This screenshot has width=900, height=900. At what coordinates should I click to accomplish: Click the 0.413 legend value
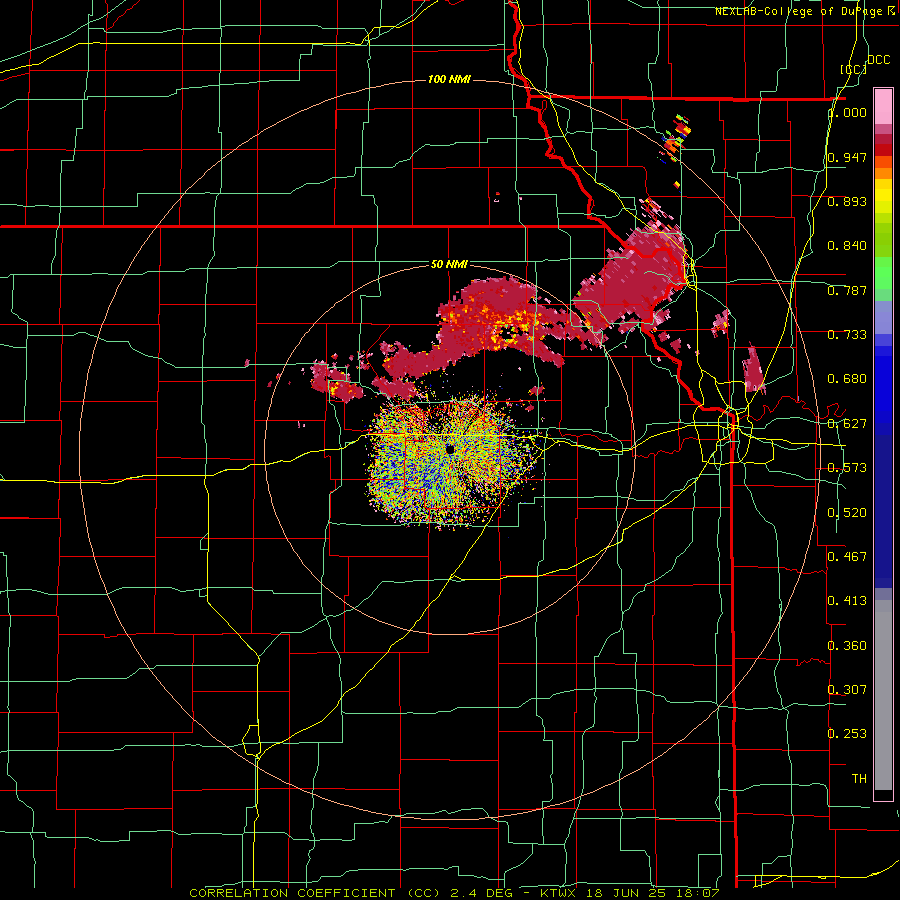pos(847,601)
